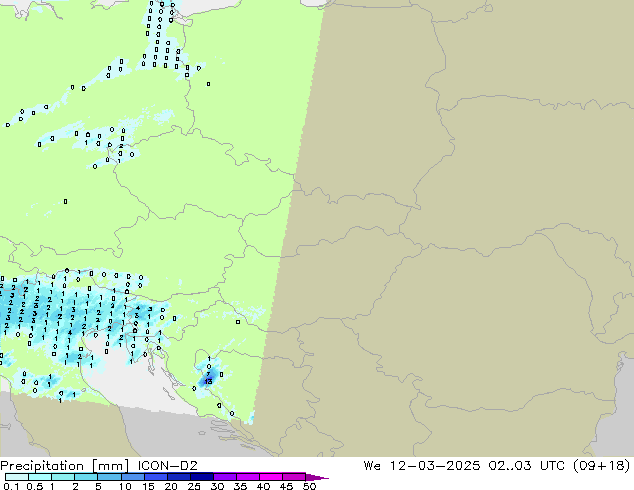Screen dimensions: 634x490
Task: Click the 30–35 mm purple legend swatch
Action: click(x=224, y=477)
